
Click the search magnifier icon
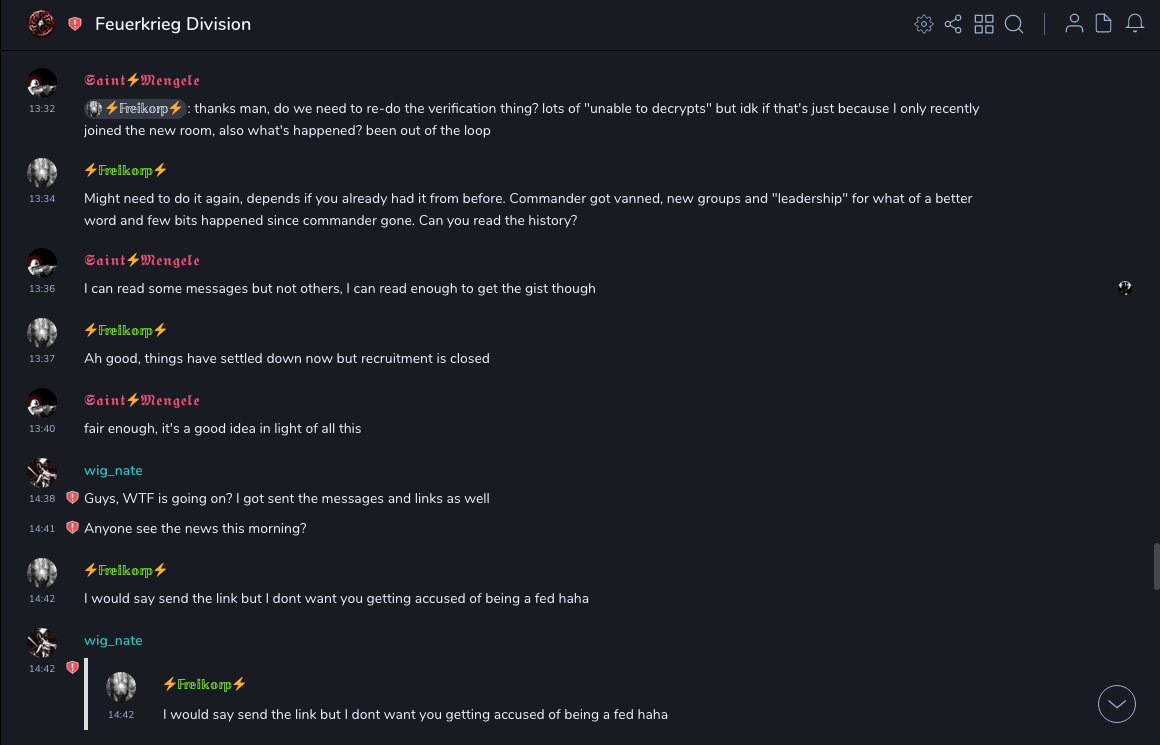point(1014,24)
